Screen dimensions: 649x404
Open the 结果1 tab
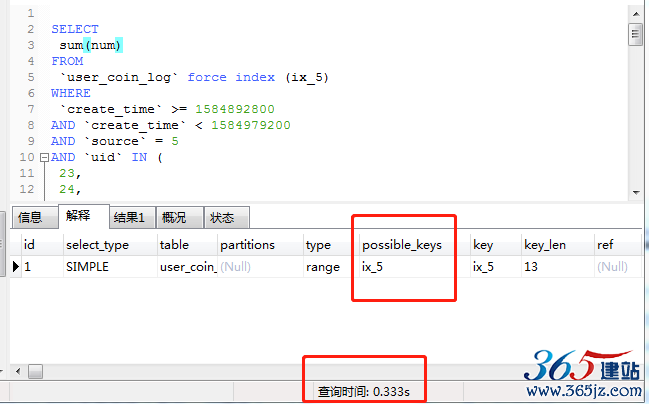(129, 218)
